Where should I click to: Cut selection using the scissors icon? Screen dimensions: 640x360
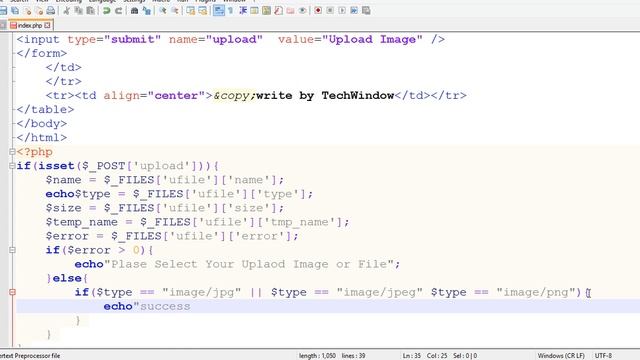67,11
